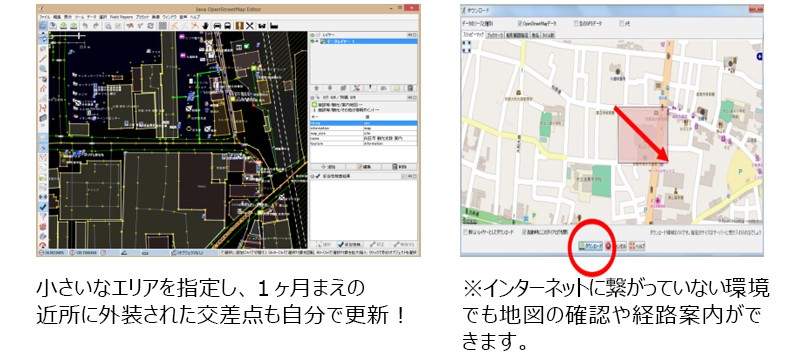Click the Help button in download dialog
800x360 pixels.
637,246
